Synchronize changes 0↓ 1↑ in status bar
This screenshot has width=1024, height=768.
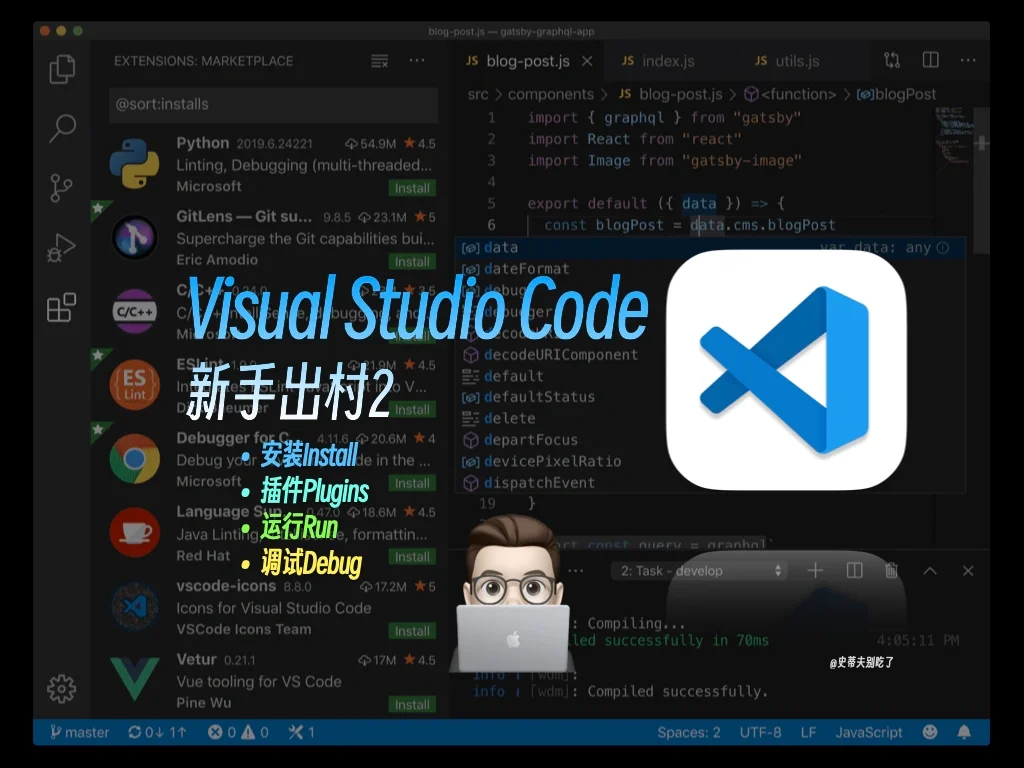pos(157,732)
